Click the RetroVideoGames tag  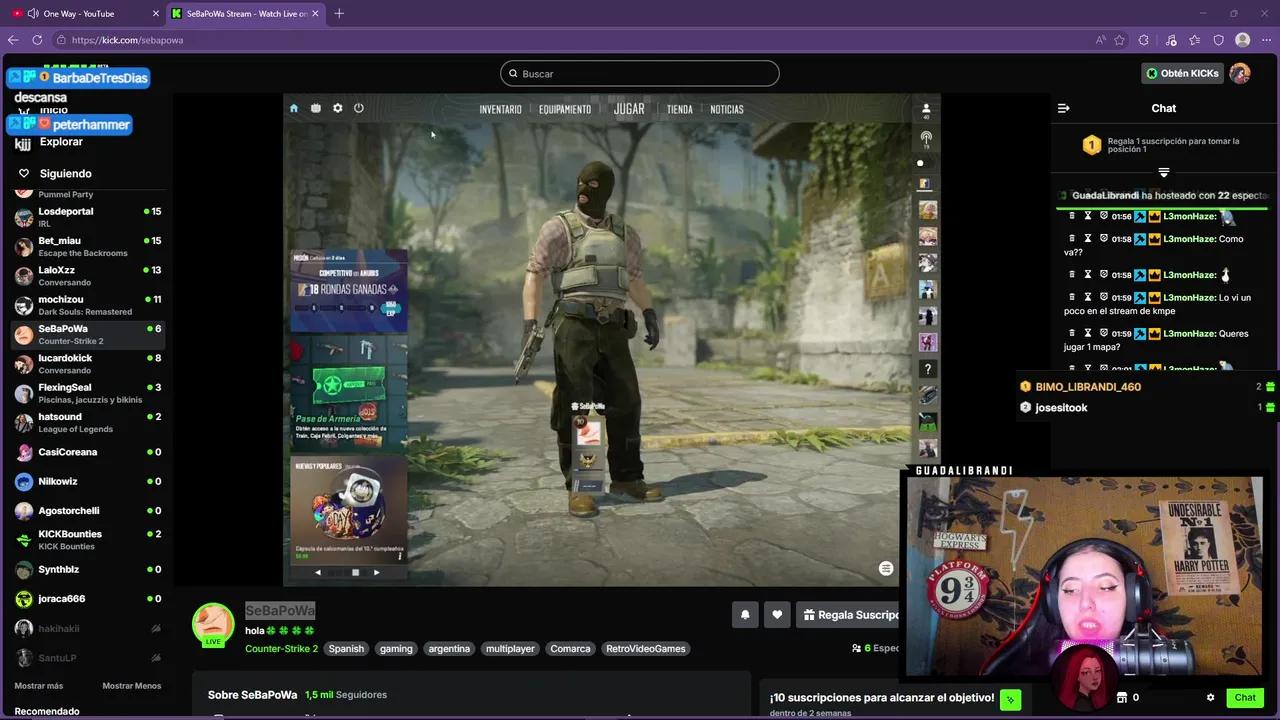[x=646, y=649]
